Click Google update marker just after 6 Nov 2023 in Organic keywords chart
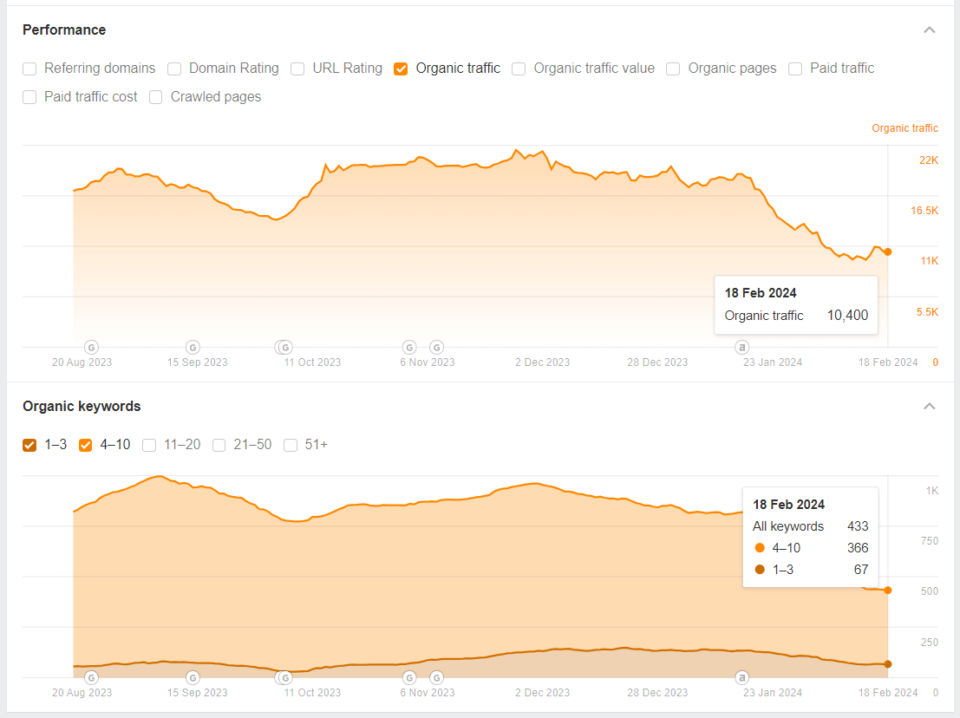The width and height of the screenshot is (960, 718). point(437,678)
